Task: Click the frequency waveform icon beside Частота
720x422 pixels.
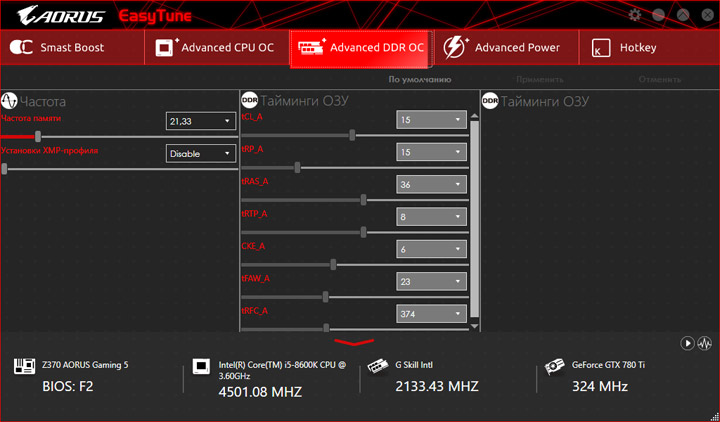Action: (9, 101)
